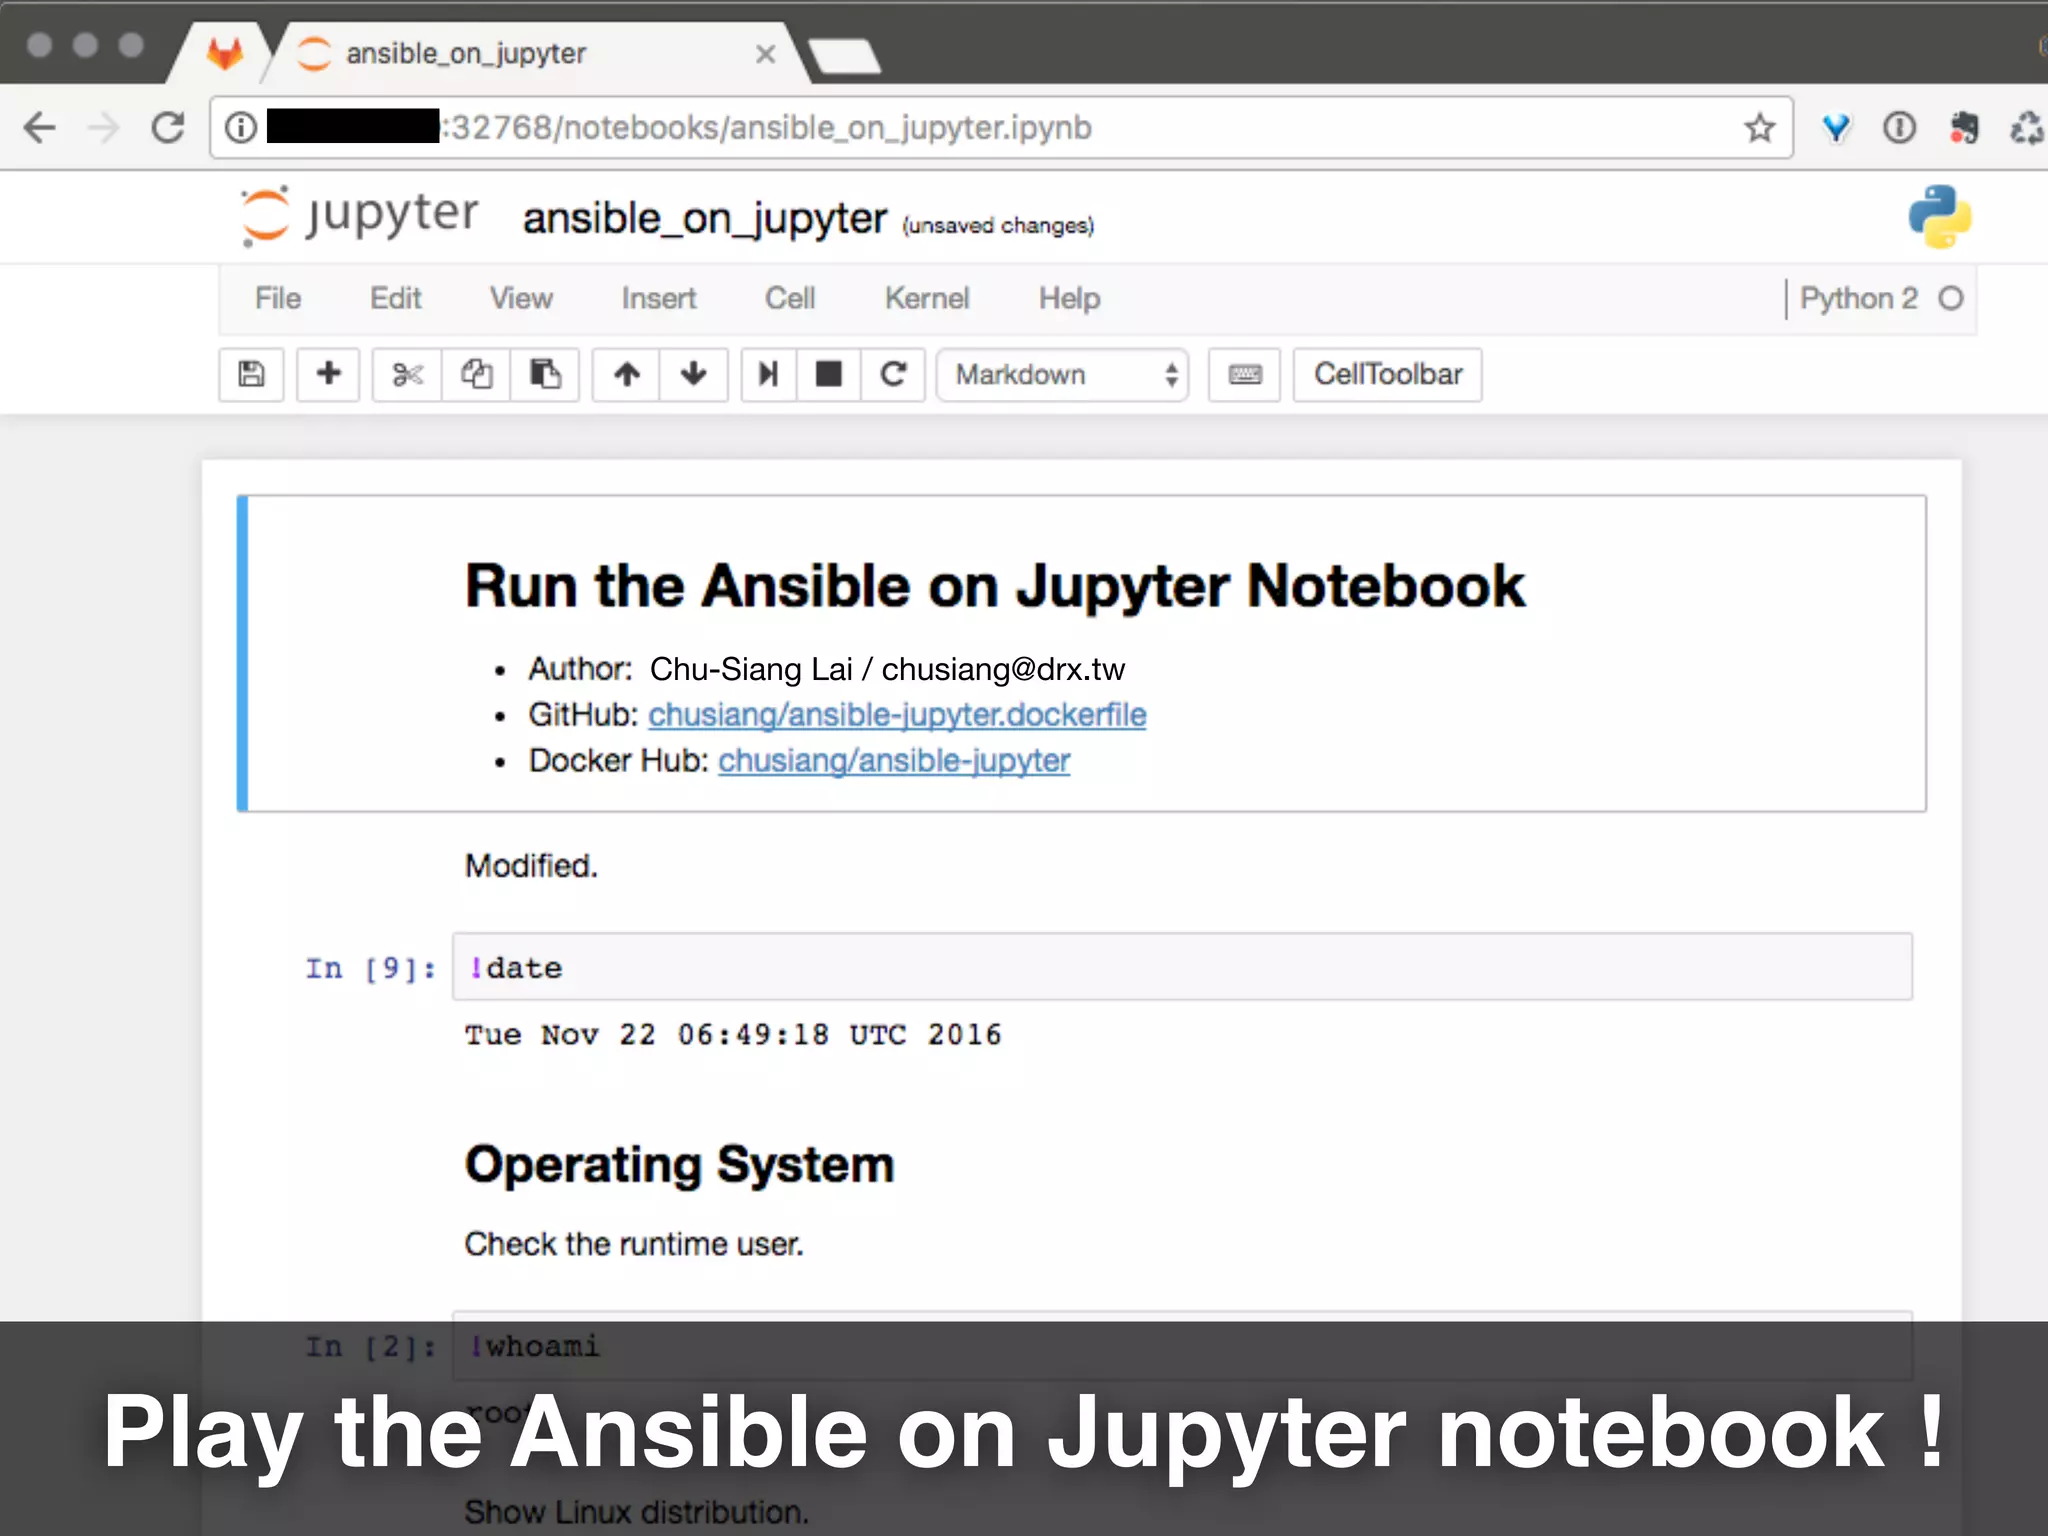The width and height of the screenshot is (2048, 1536).
Task: Close the ansible_on_jupyter browser tab
Action: coord(765,54)
